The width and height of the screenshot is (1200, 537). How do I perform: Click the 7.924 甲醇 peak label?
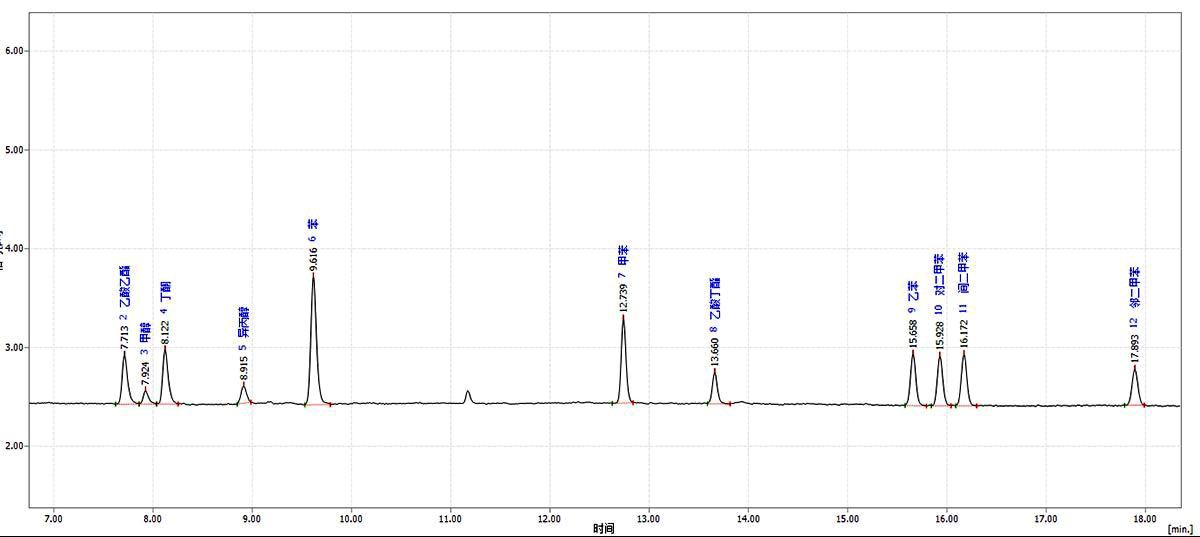coord(145,354)
